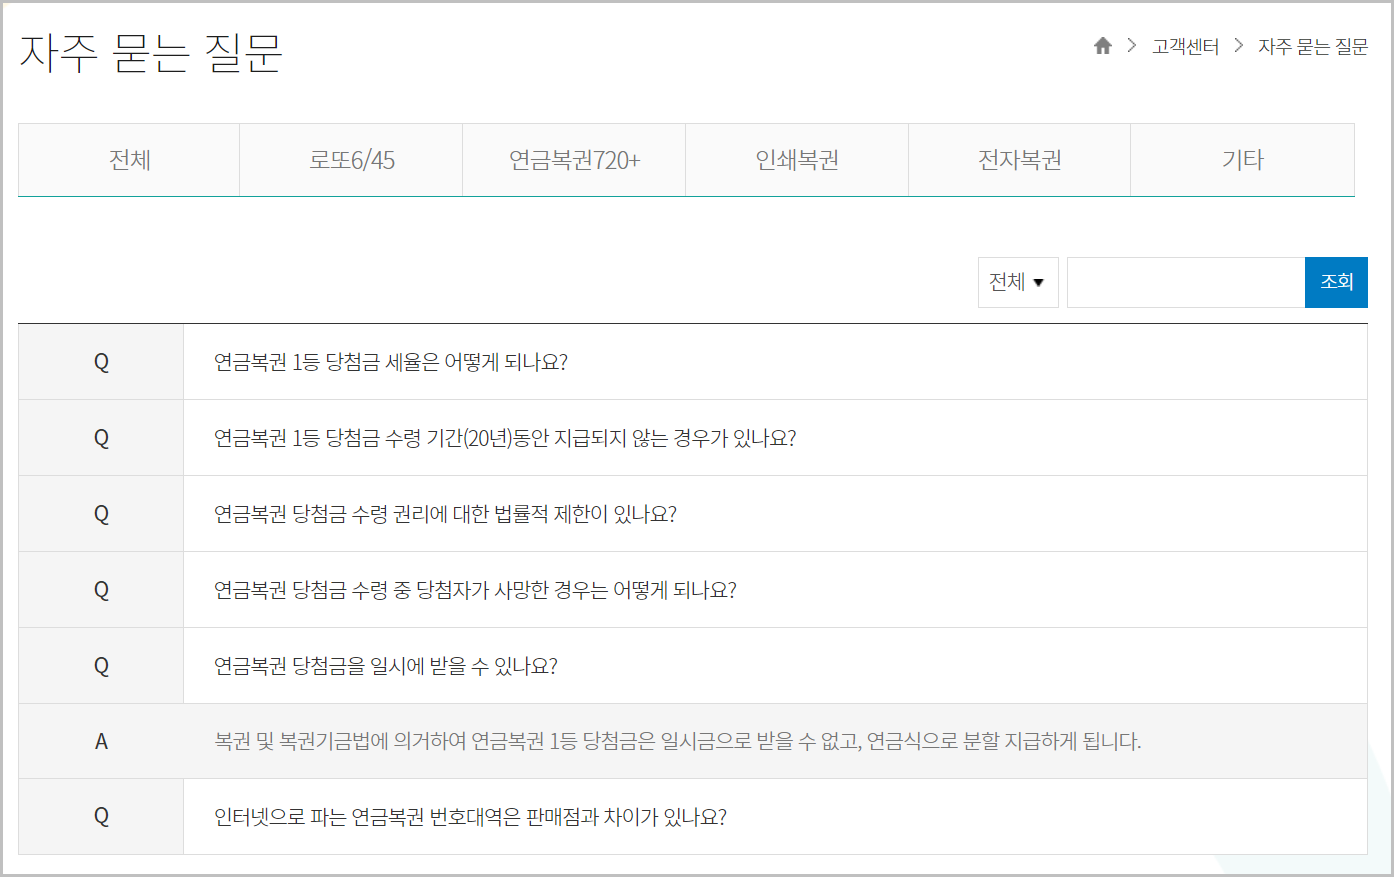Expand question about 수령 기간(20년) 지급
Image resolution: width=1394 pixels, height=877 pixels.
pos(505,438)
